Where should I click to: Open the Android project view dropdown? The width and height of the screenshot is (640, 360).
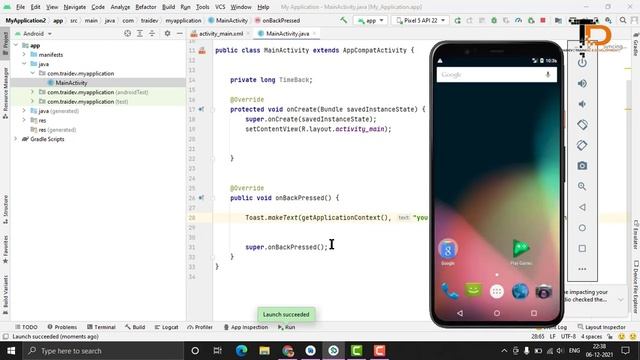pyautogui.click(x=33, y=33)
